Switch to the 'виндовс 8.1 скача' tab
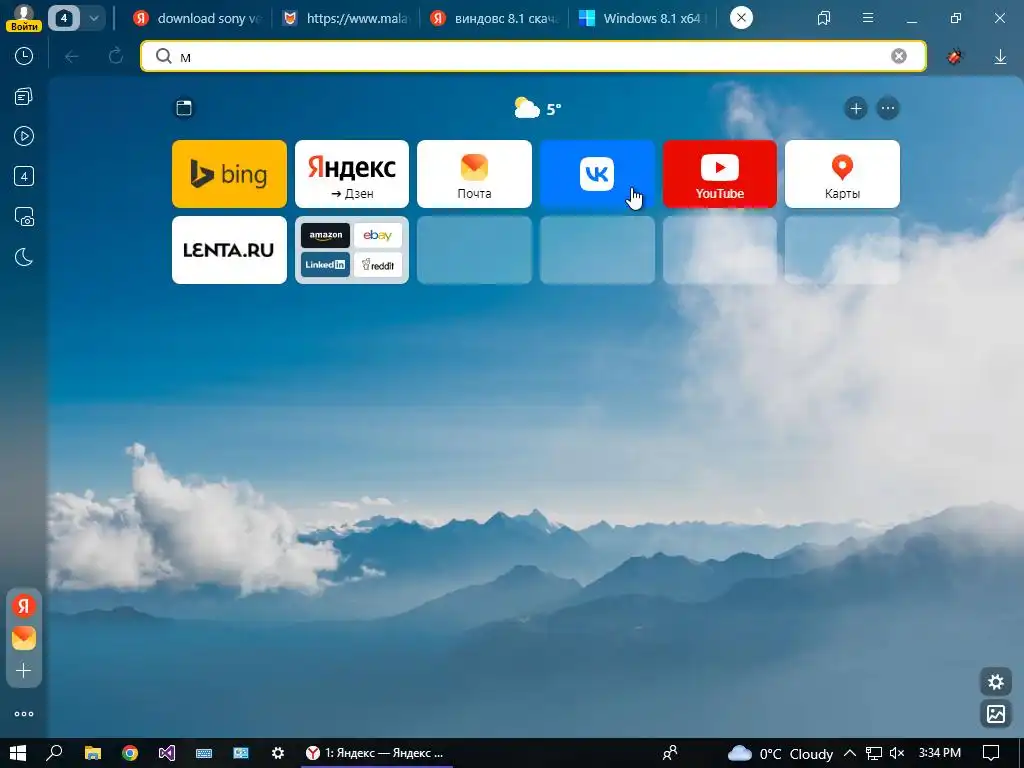Viewport: 1024px width, 768px height. [494, 18]
